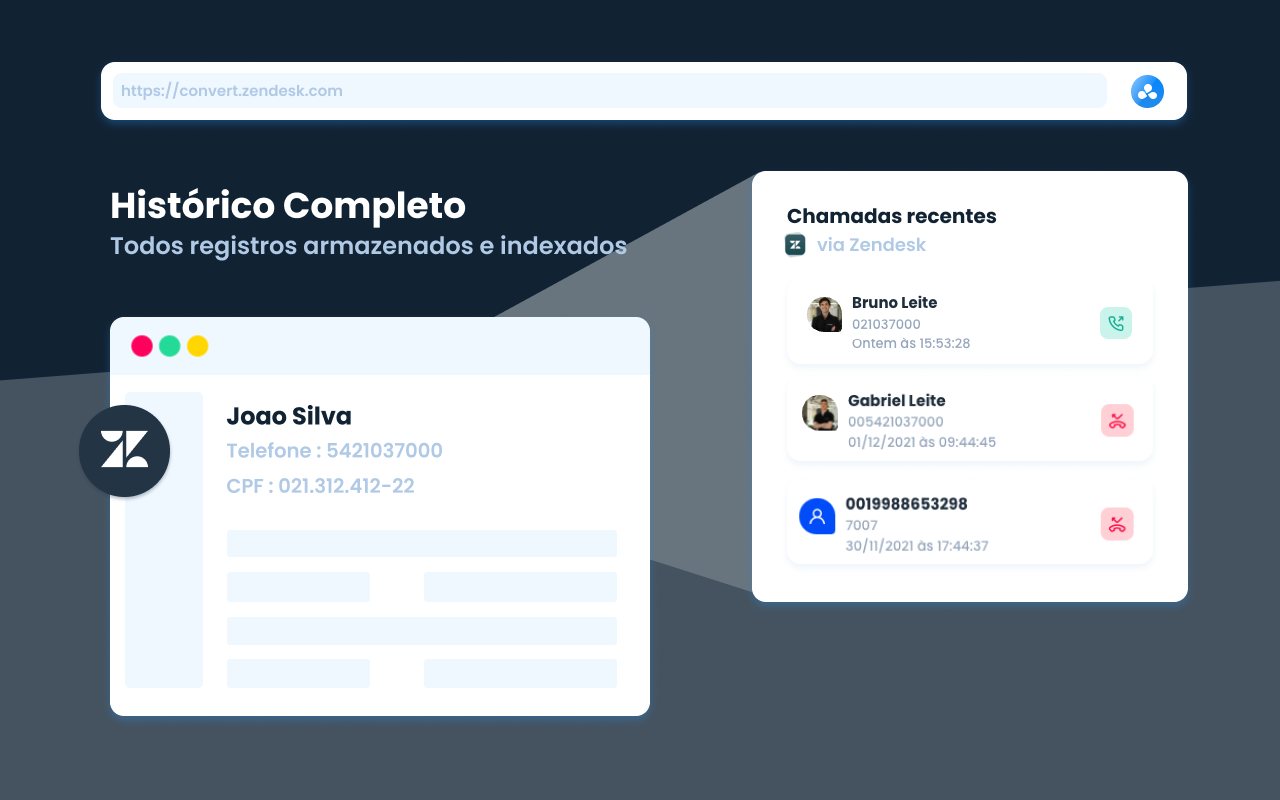Open Bruno Leite's profile photo
Viewport: 1280px width, 800px height.
click(x=825, y=314)
